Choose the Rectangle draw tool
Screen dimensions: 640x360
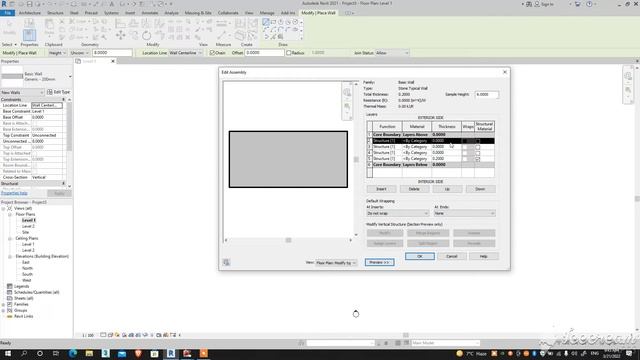pyautogui.click(x=273, y=22)
